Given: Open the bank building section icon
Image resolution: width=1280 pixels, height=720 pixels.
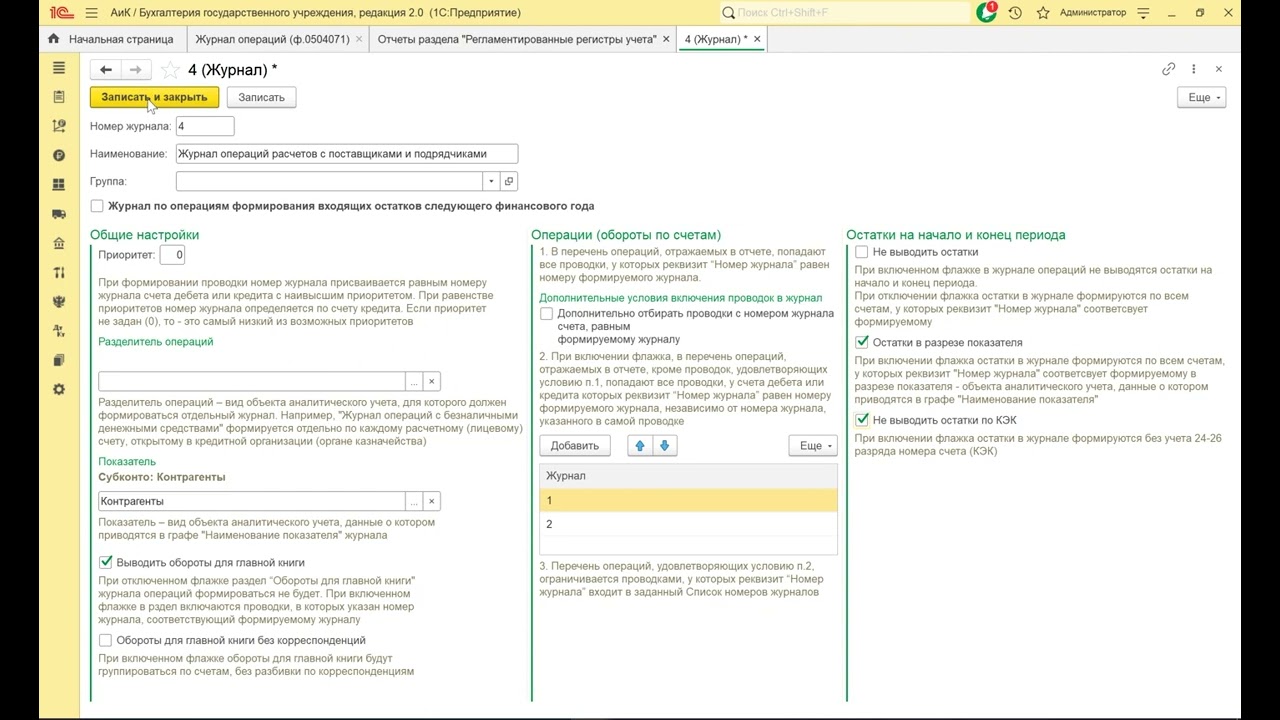Looking at the screenshot, I should tap(59, 243).
